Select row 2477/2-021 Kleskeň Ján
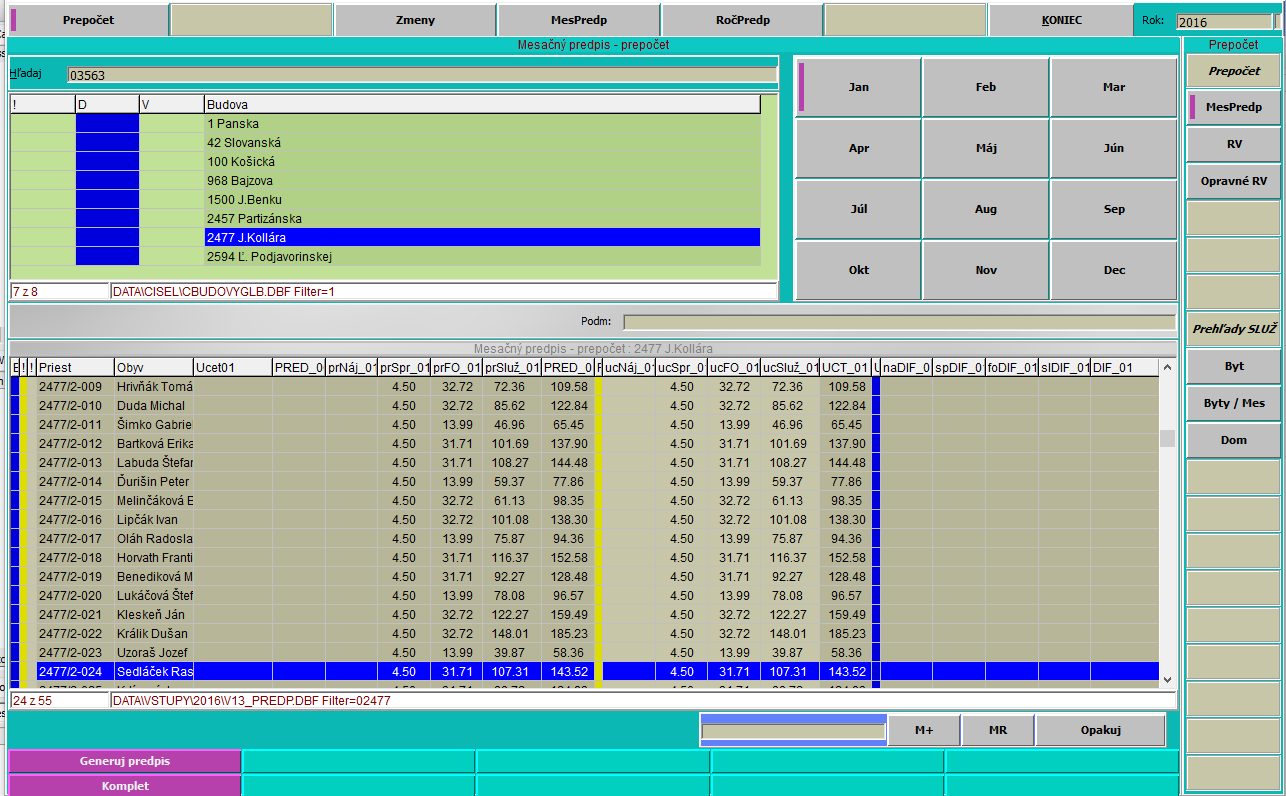This screenshot has width=1286, height=796. pos(584,615)
